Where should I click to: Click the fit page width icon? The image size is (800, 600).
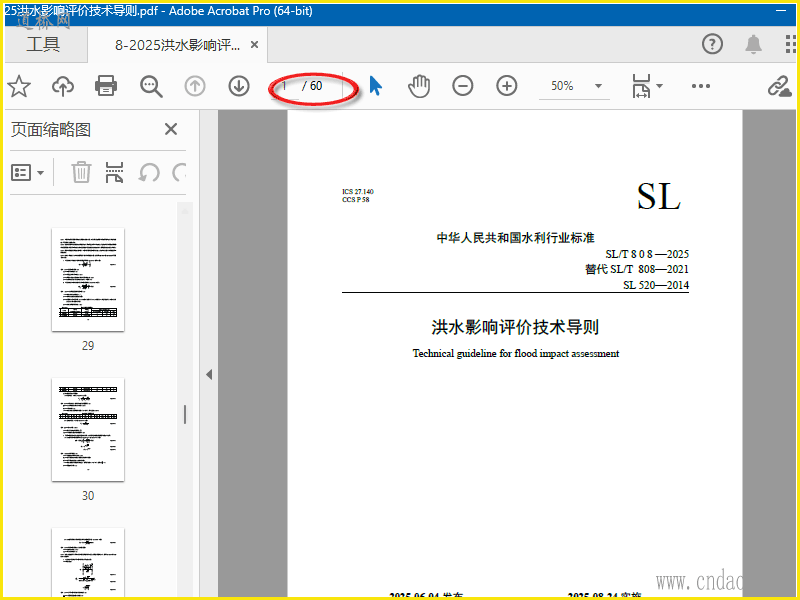641,86
